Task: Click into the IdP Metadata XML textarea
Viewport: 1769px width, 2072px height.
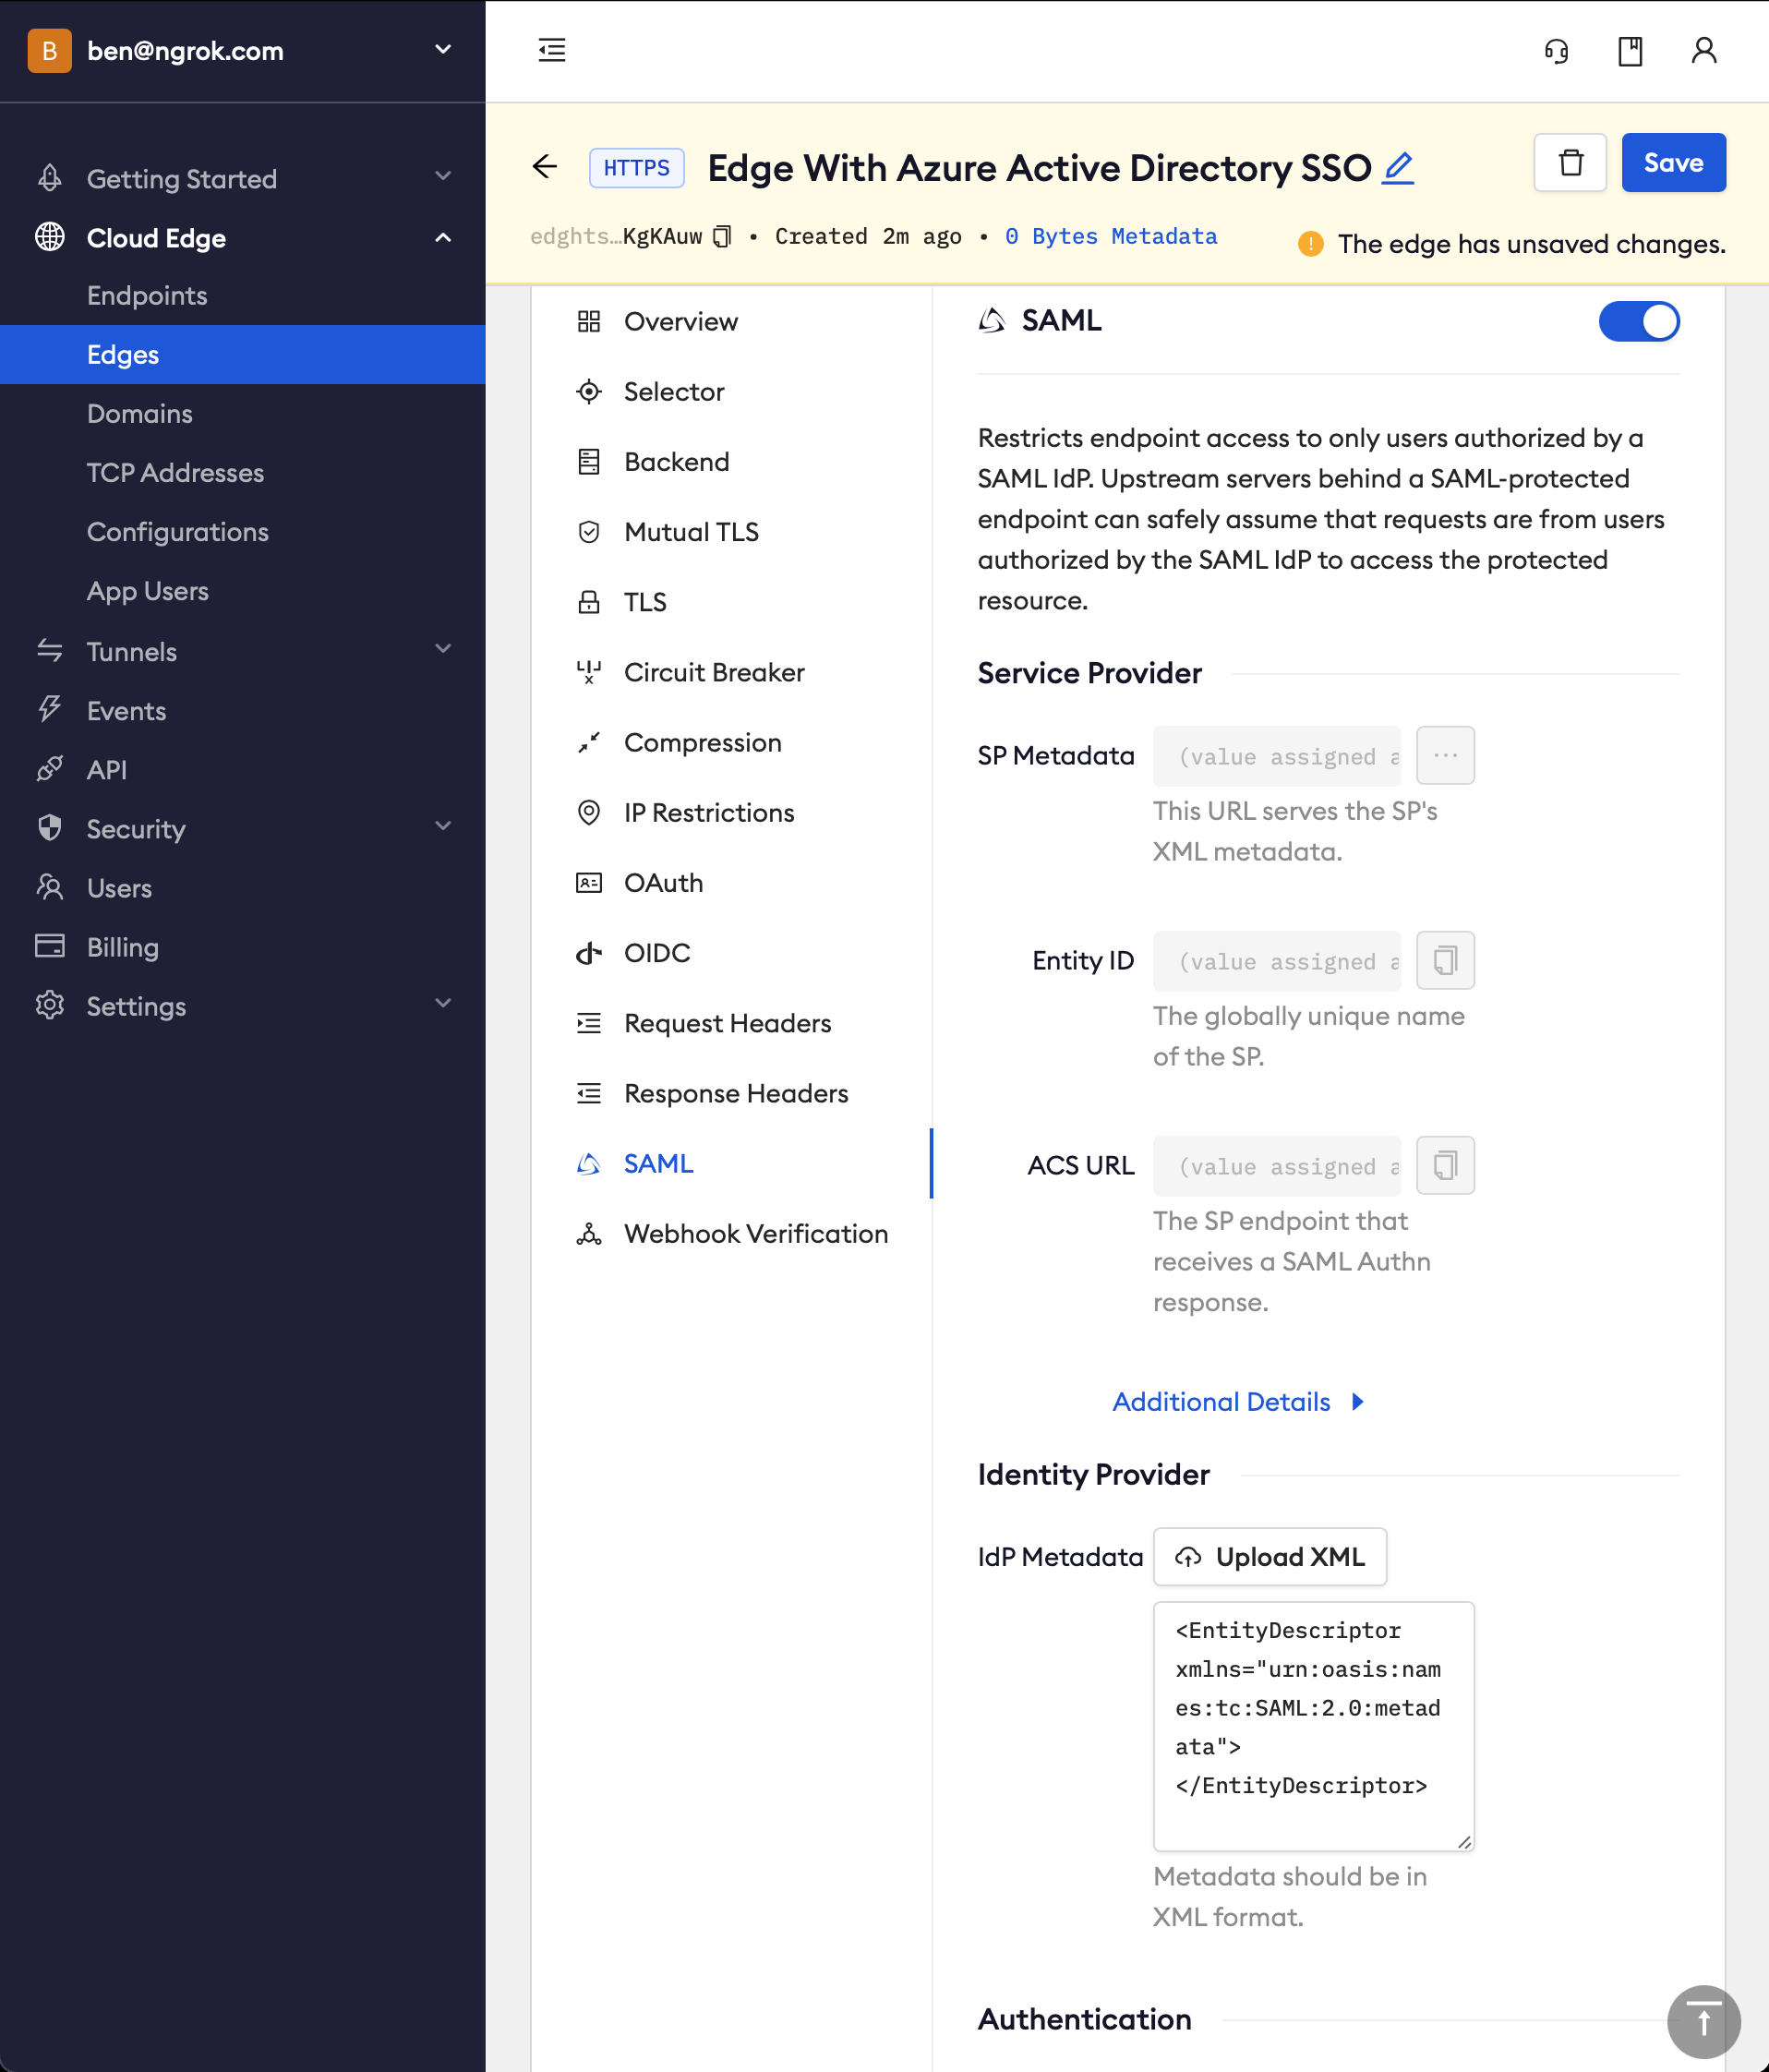Action: tap(1313, 1726)
